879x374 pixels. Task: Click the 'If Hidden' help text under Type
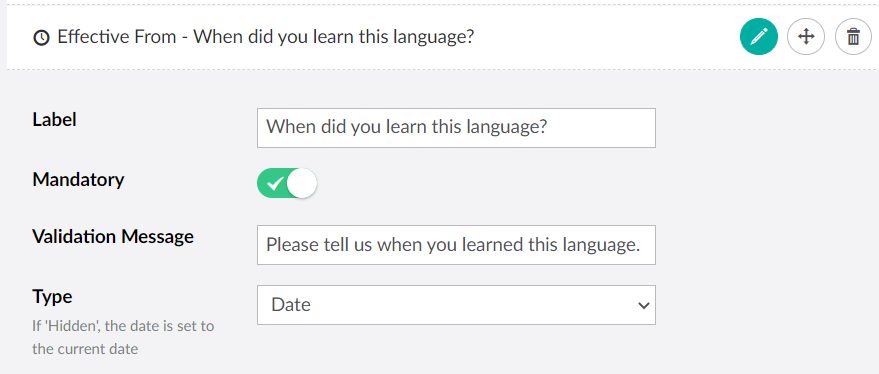[123, 337]
